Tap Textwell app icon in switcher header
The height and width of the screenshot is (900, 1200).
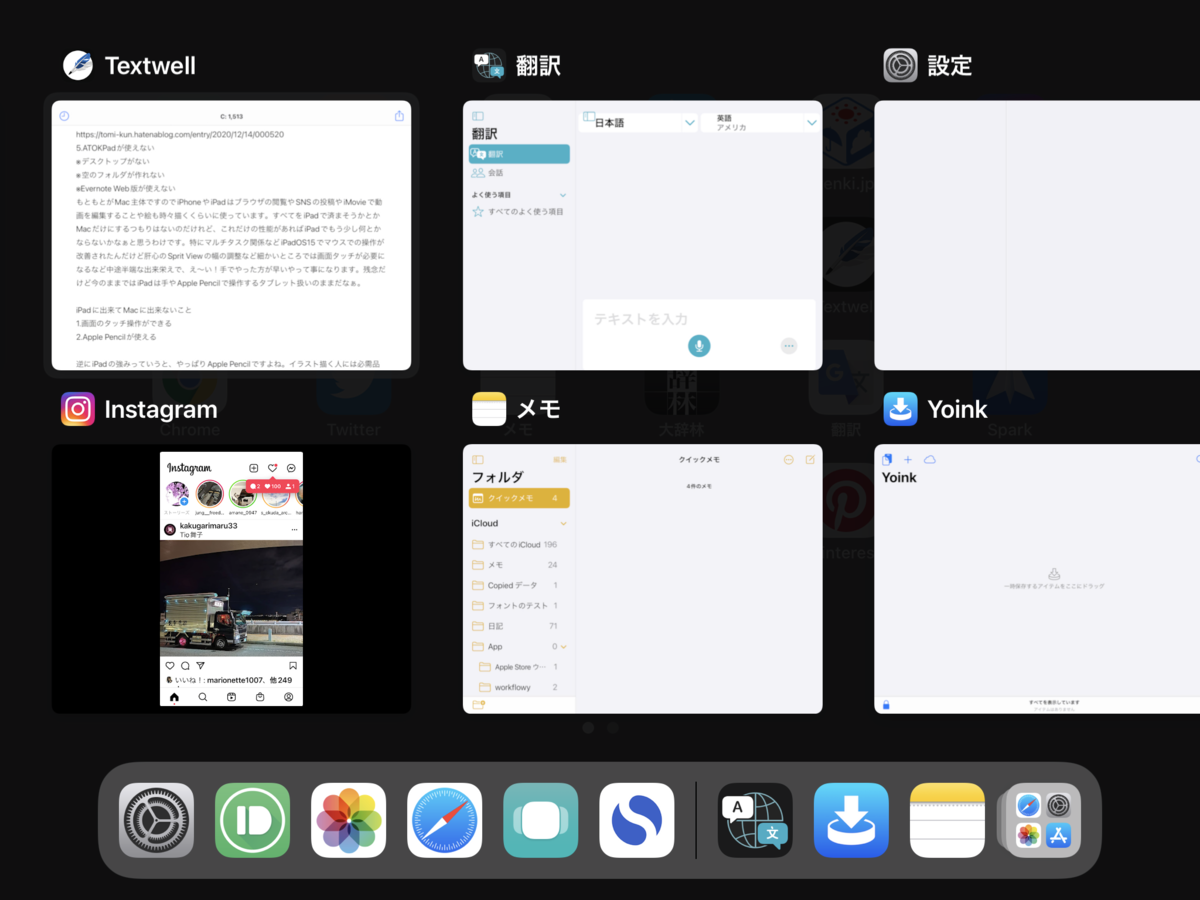pyautogui.click(x=78, y=66)
